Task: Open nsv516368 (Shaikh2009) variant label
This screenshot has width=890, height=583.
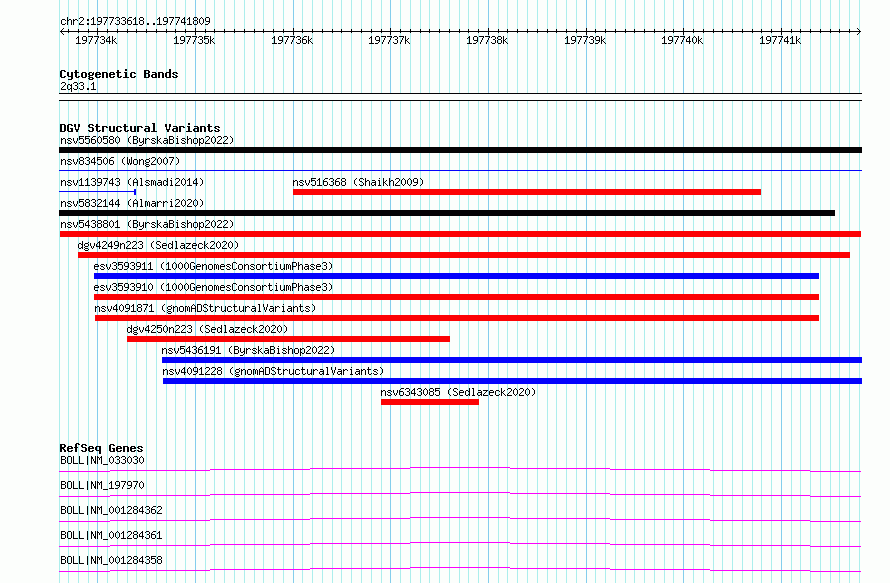Action: click(x=358, y=182)
